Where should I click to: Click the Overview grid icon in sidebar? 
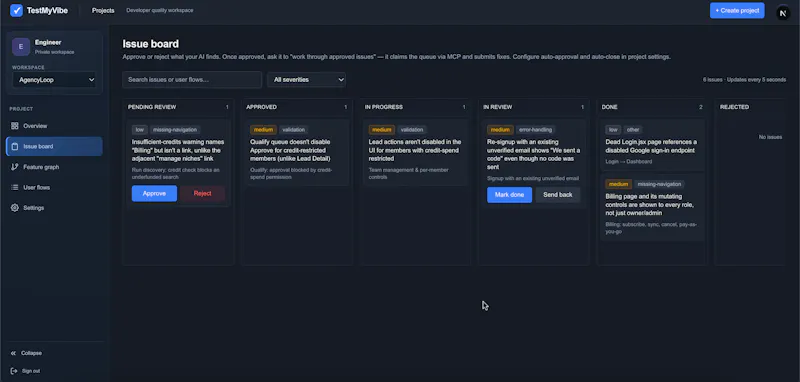pos(15,126)
